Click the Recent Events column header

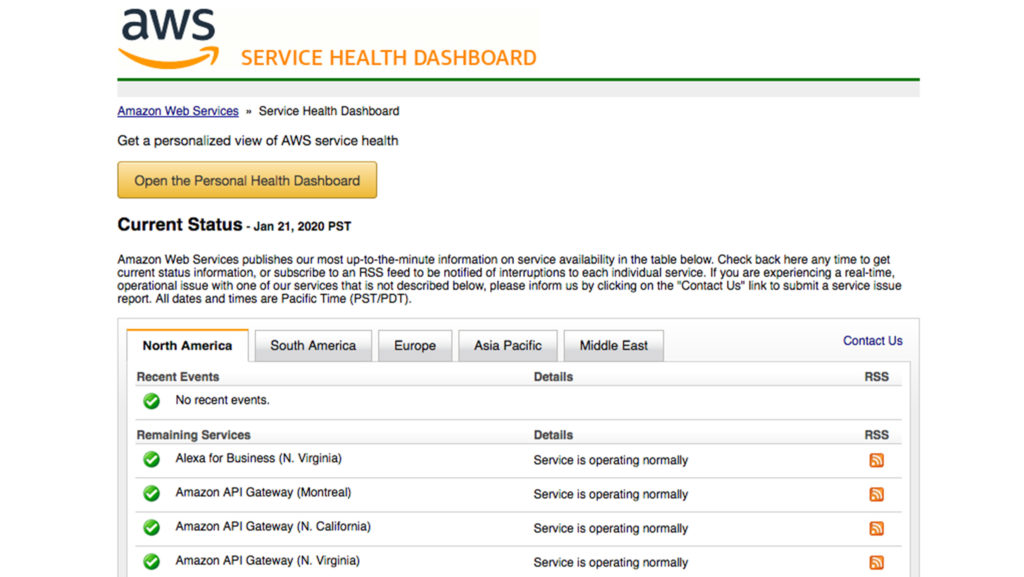click(x=178, y=377)
